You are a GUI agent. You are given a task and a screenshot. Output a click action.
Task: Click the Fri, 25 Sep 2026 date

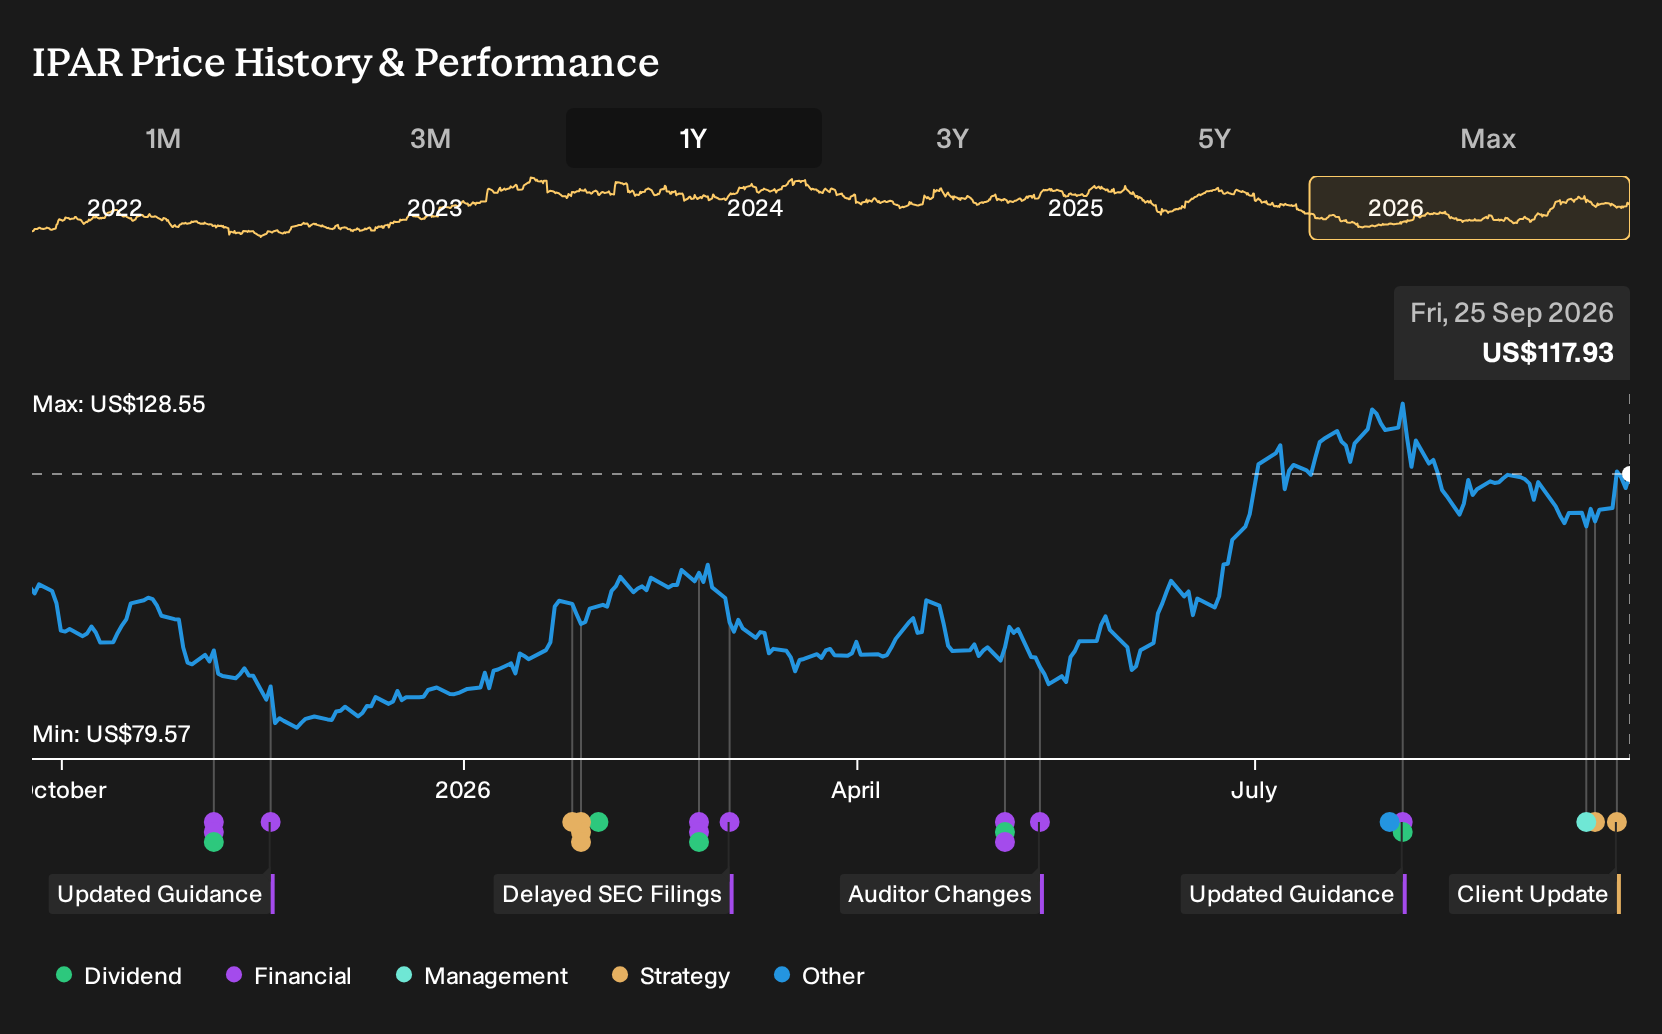click(1511, 313)
